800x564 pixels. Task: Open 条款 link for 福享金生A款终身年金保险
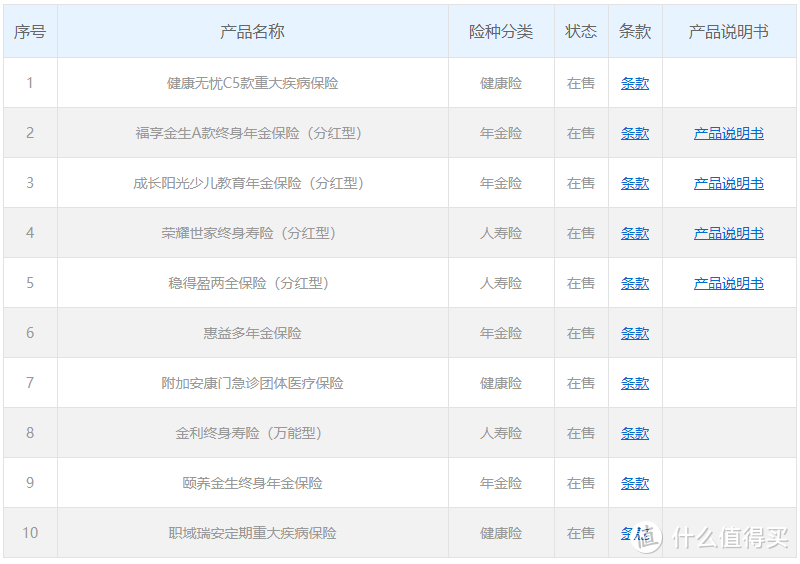(x=635, y=134)
